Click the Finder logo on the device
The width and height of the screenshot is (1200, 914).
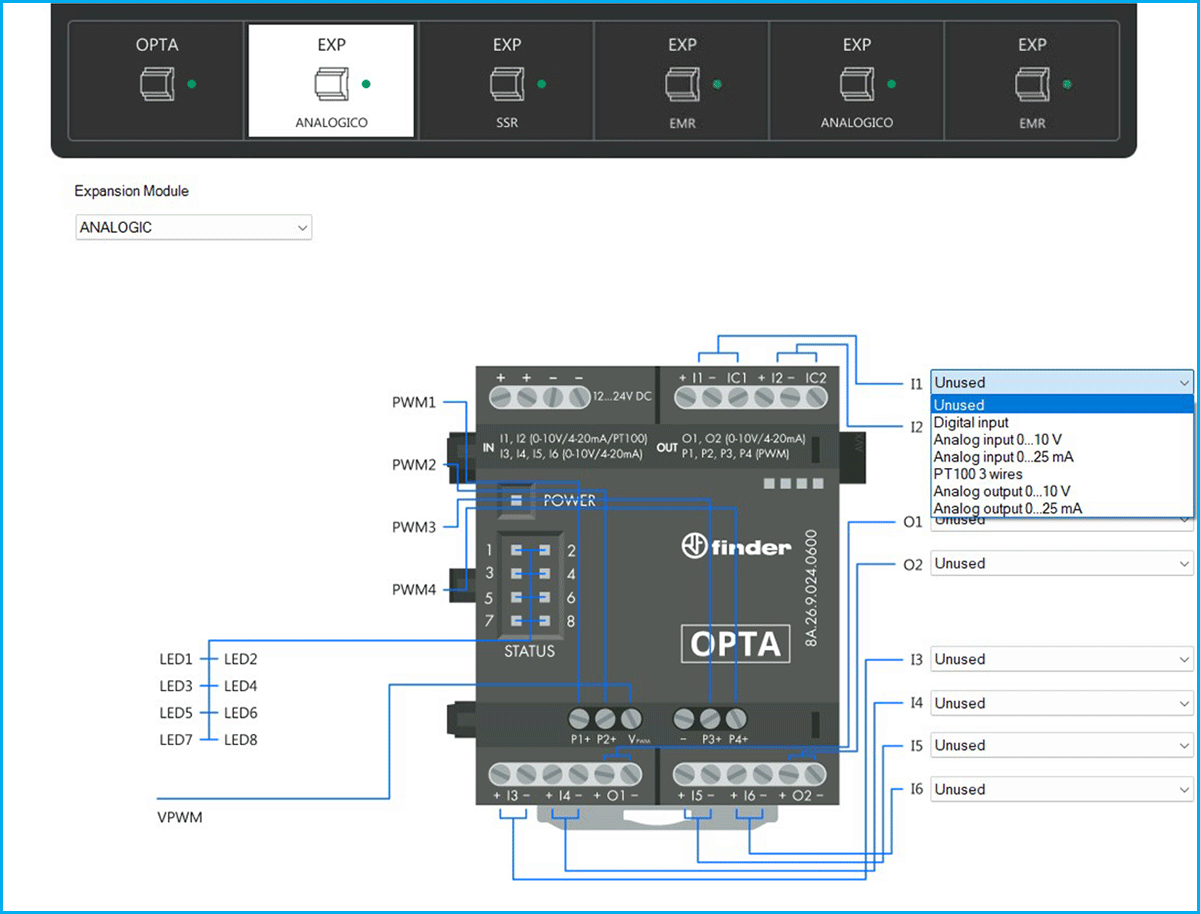click(x=736, y=546)
